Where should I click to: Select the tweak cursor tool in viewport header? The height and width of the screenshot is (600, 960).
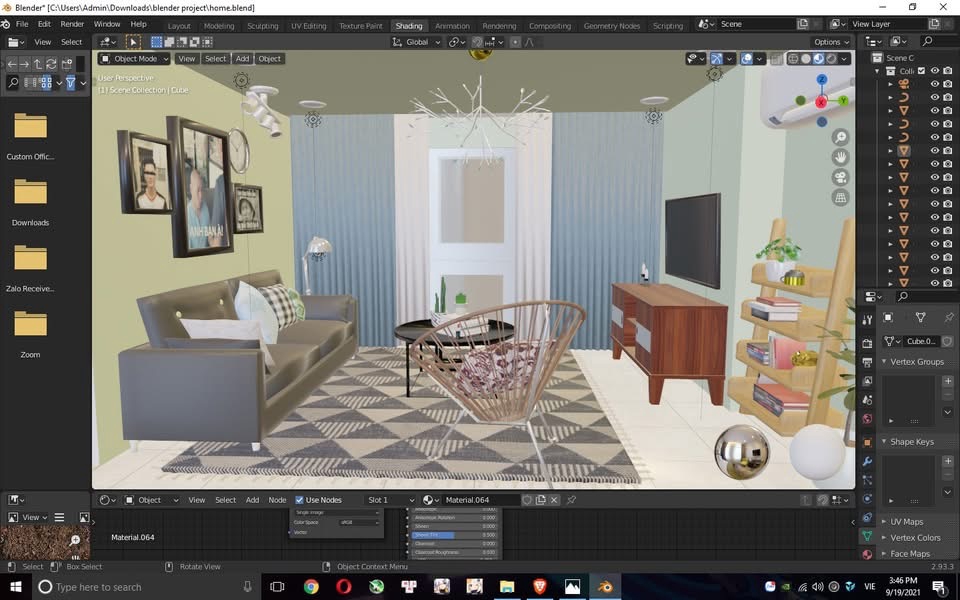click(133, 42)
